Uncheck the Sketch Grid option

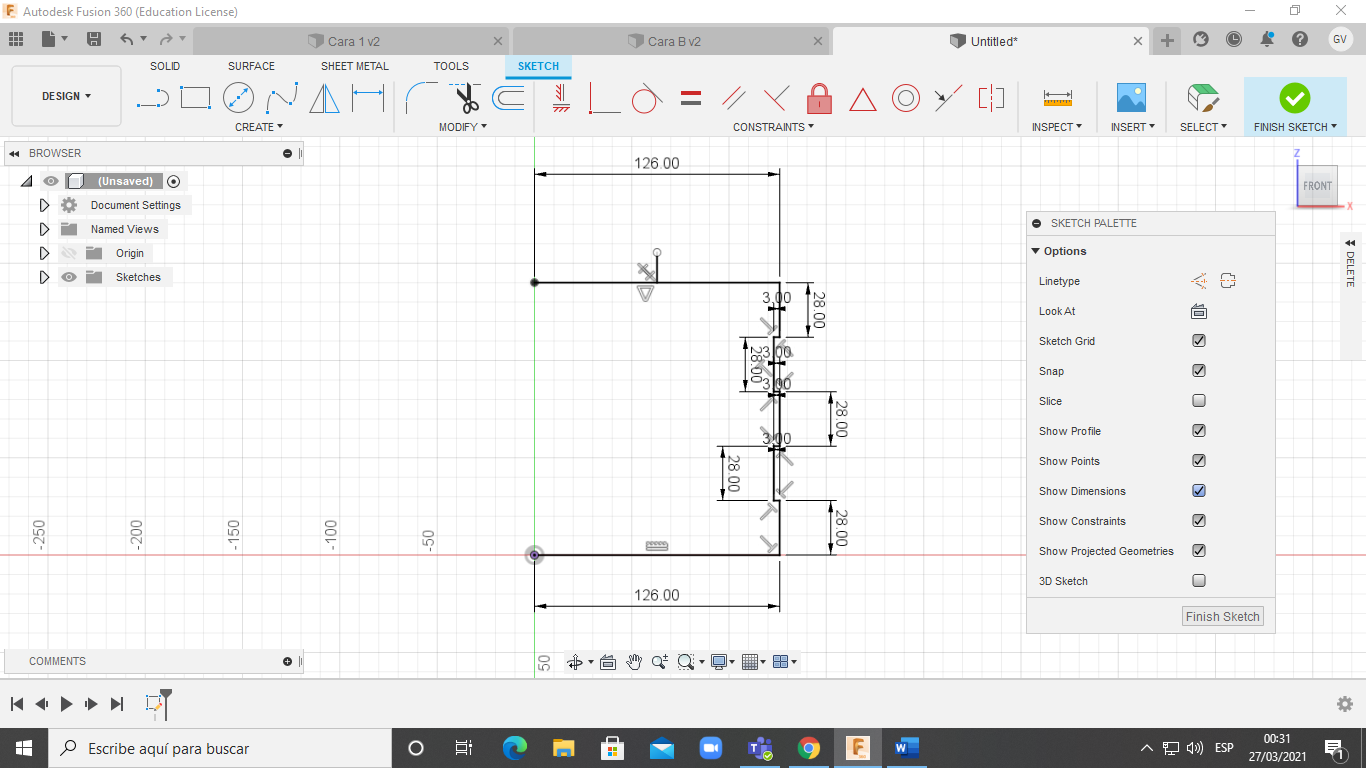pyautogui.click(x=1199, y=341)
